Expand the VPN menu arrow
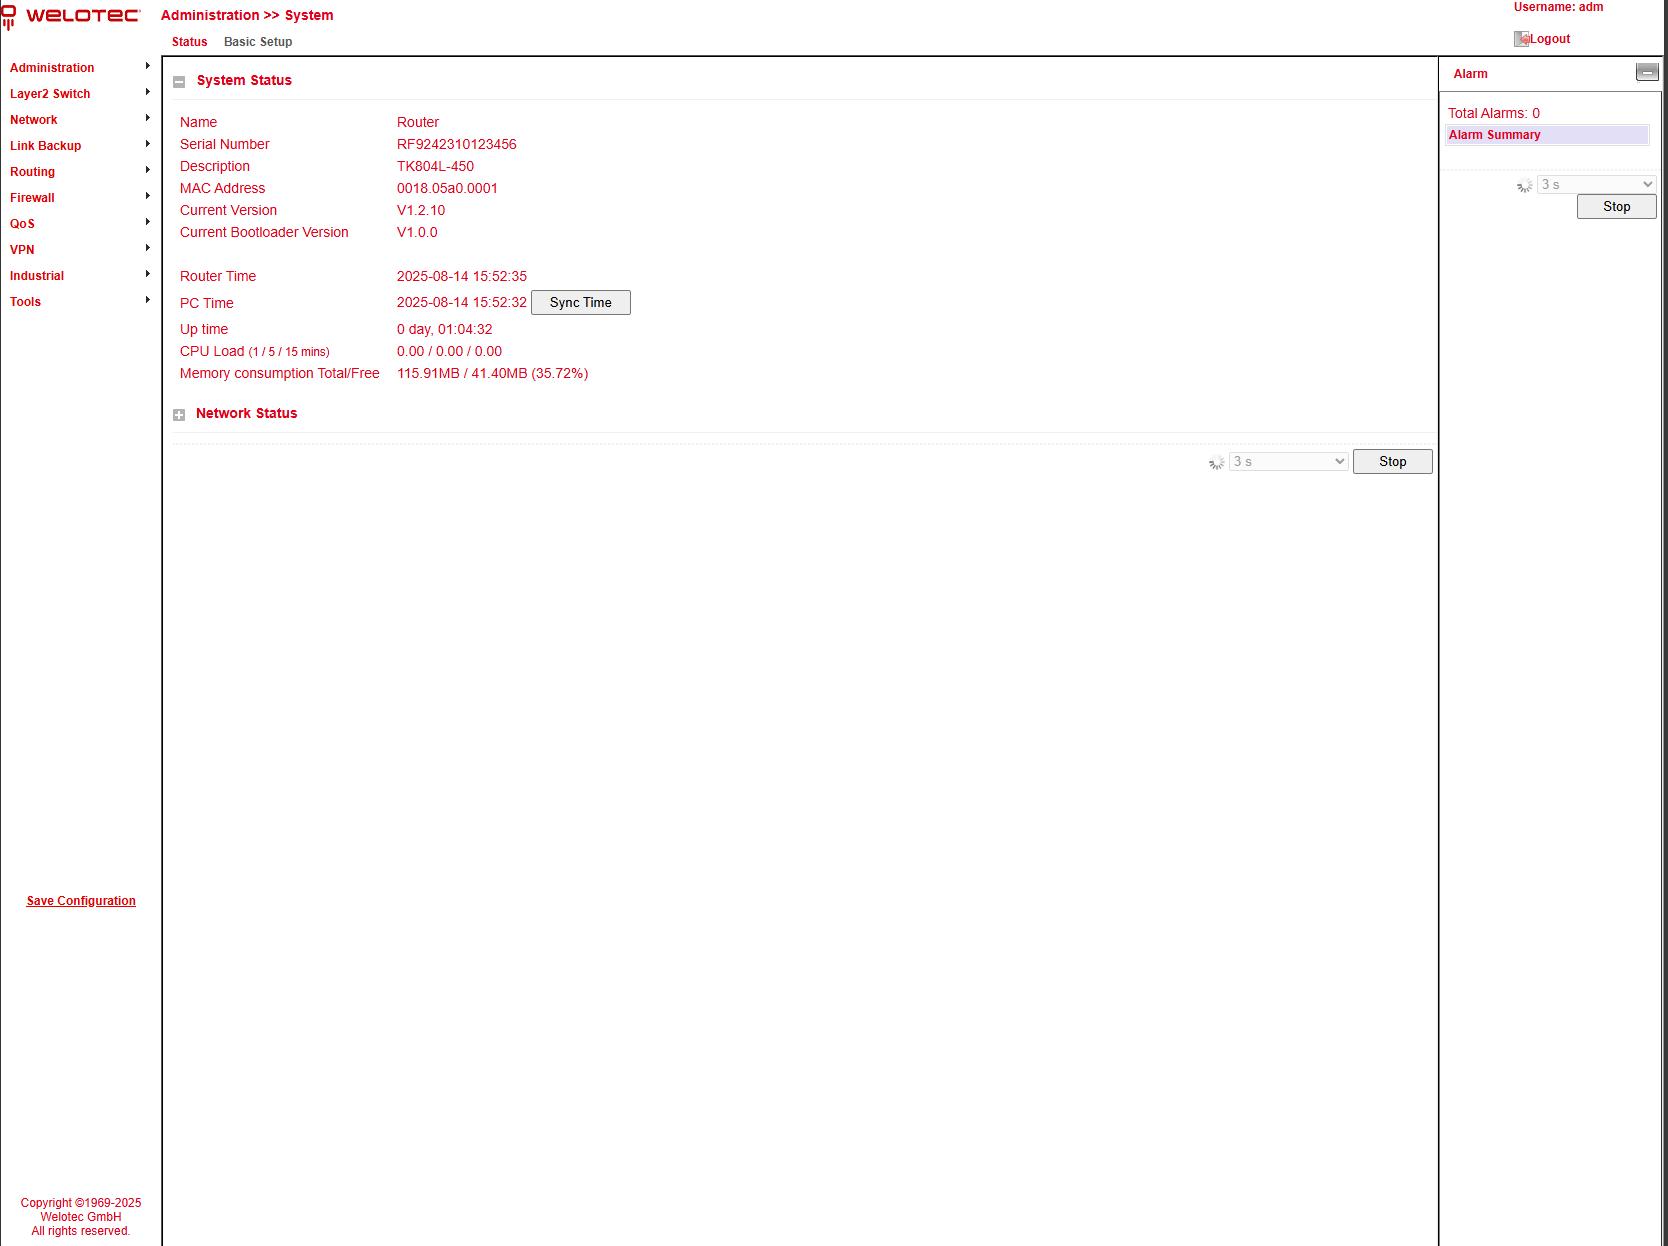The height and width of the screenshot is (1246, 1668). pyautogui.click(x=148, y=248)
